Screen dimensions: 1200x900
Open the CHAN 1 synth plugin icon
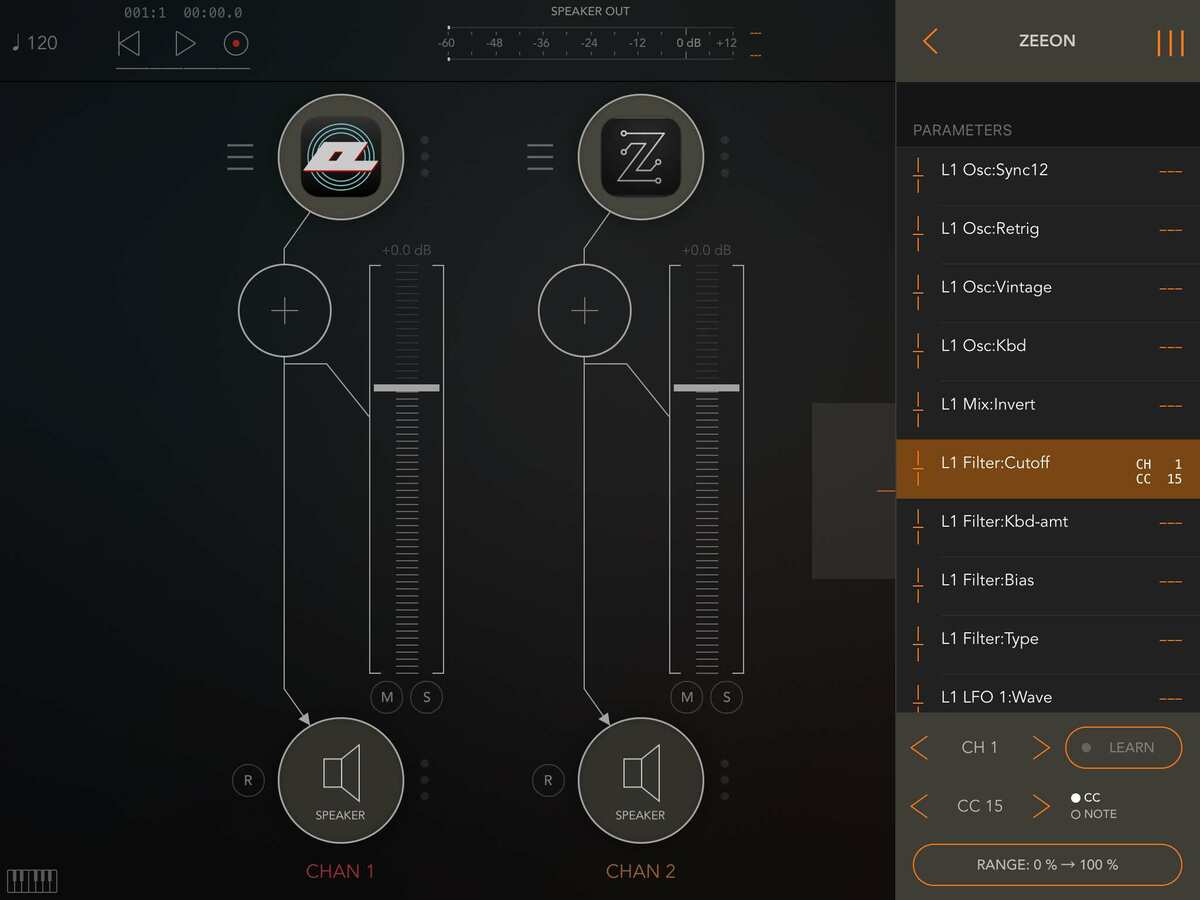pos(341,157)
